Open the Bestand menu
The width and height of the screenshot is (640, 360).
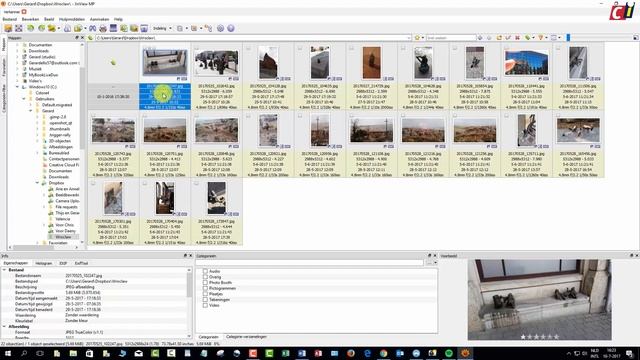(x=10, y=19)
